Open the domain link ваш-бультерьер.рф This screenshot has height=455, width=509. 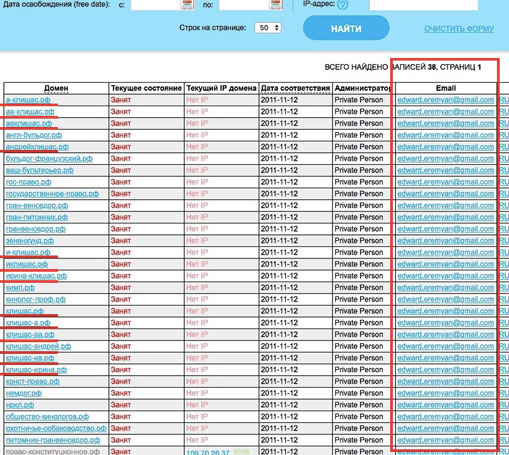[40, 170]
